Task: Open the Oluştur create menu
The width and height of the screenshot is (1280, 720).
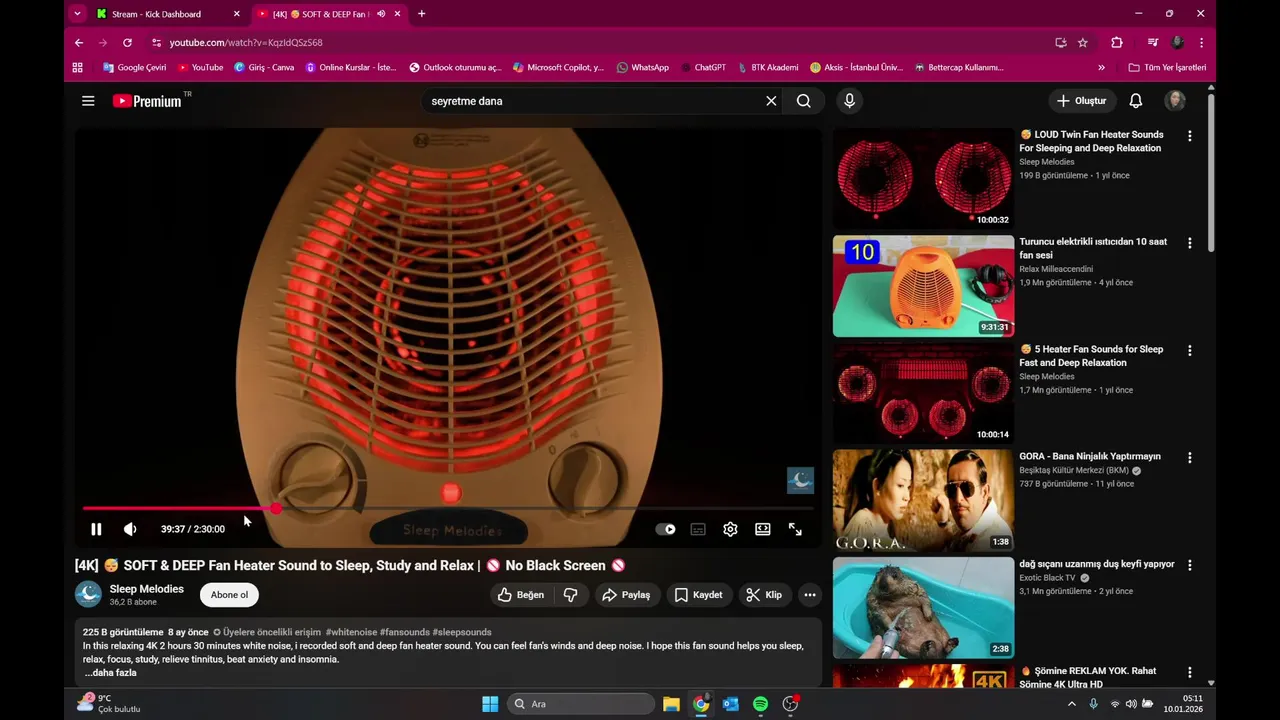Action: [1082, 101]
